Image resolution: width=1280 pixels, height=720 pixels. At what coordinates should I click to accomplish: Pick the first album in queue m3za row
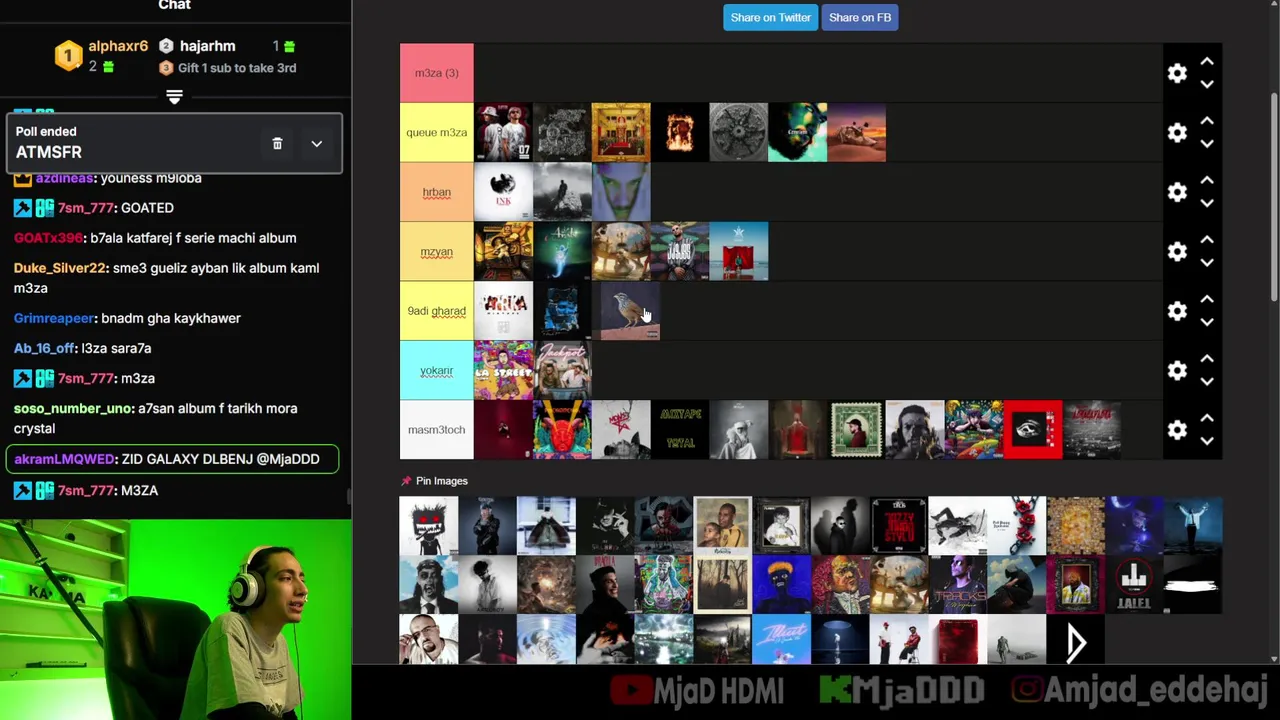pyautogui.click(x=503, y=132)
